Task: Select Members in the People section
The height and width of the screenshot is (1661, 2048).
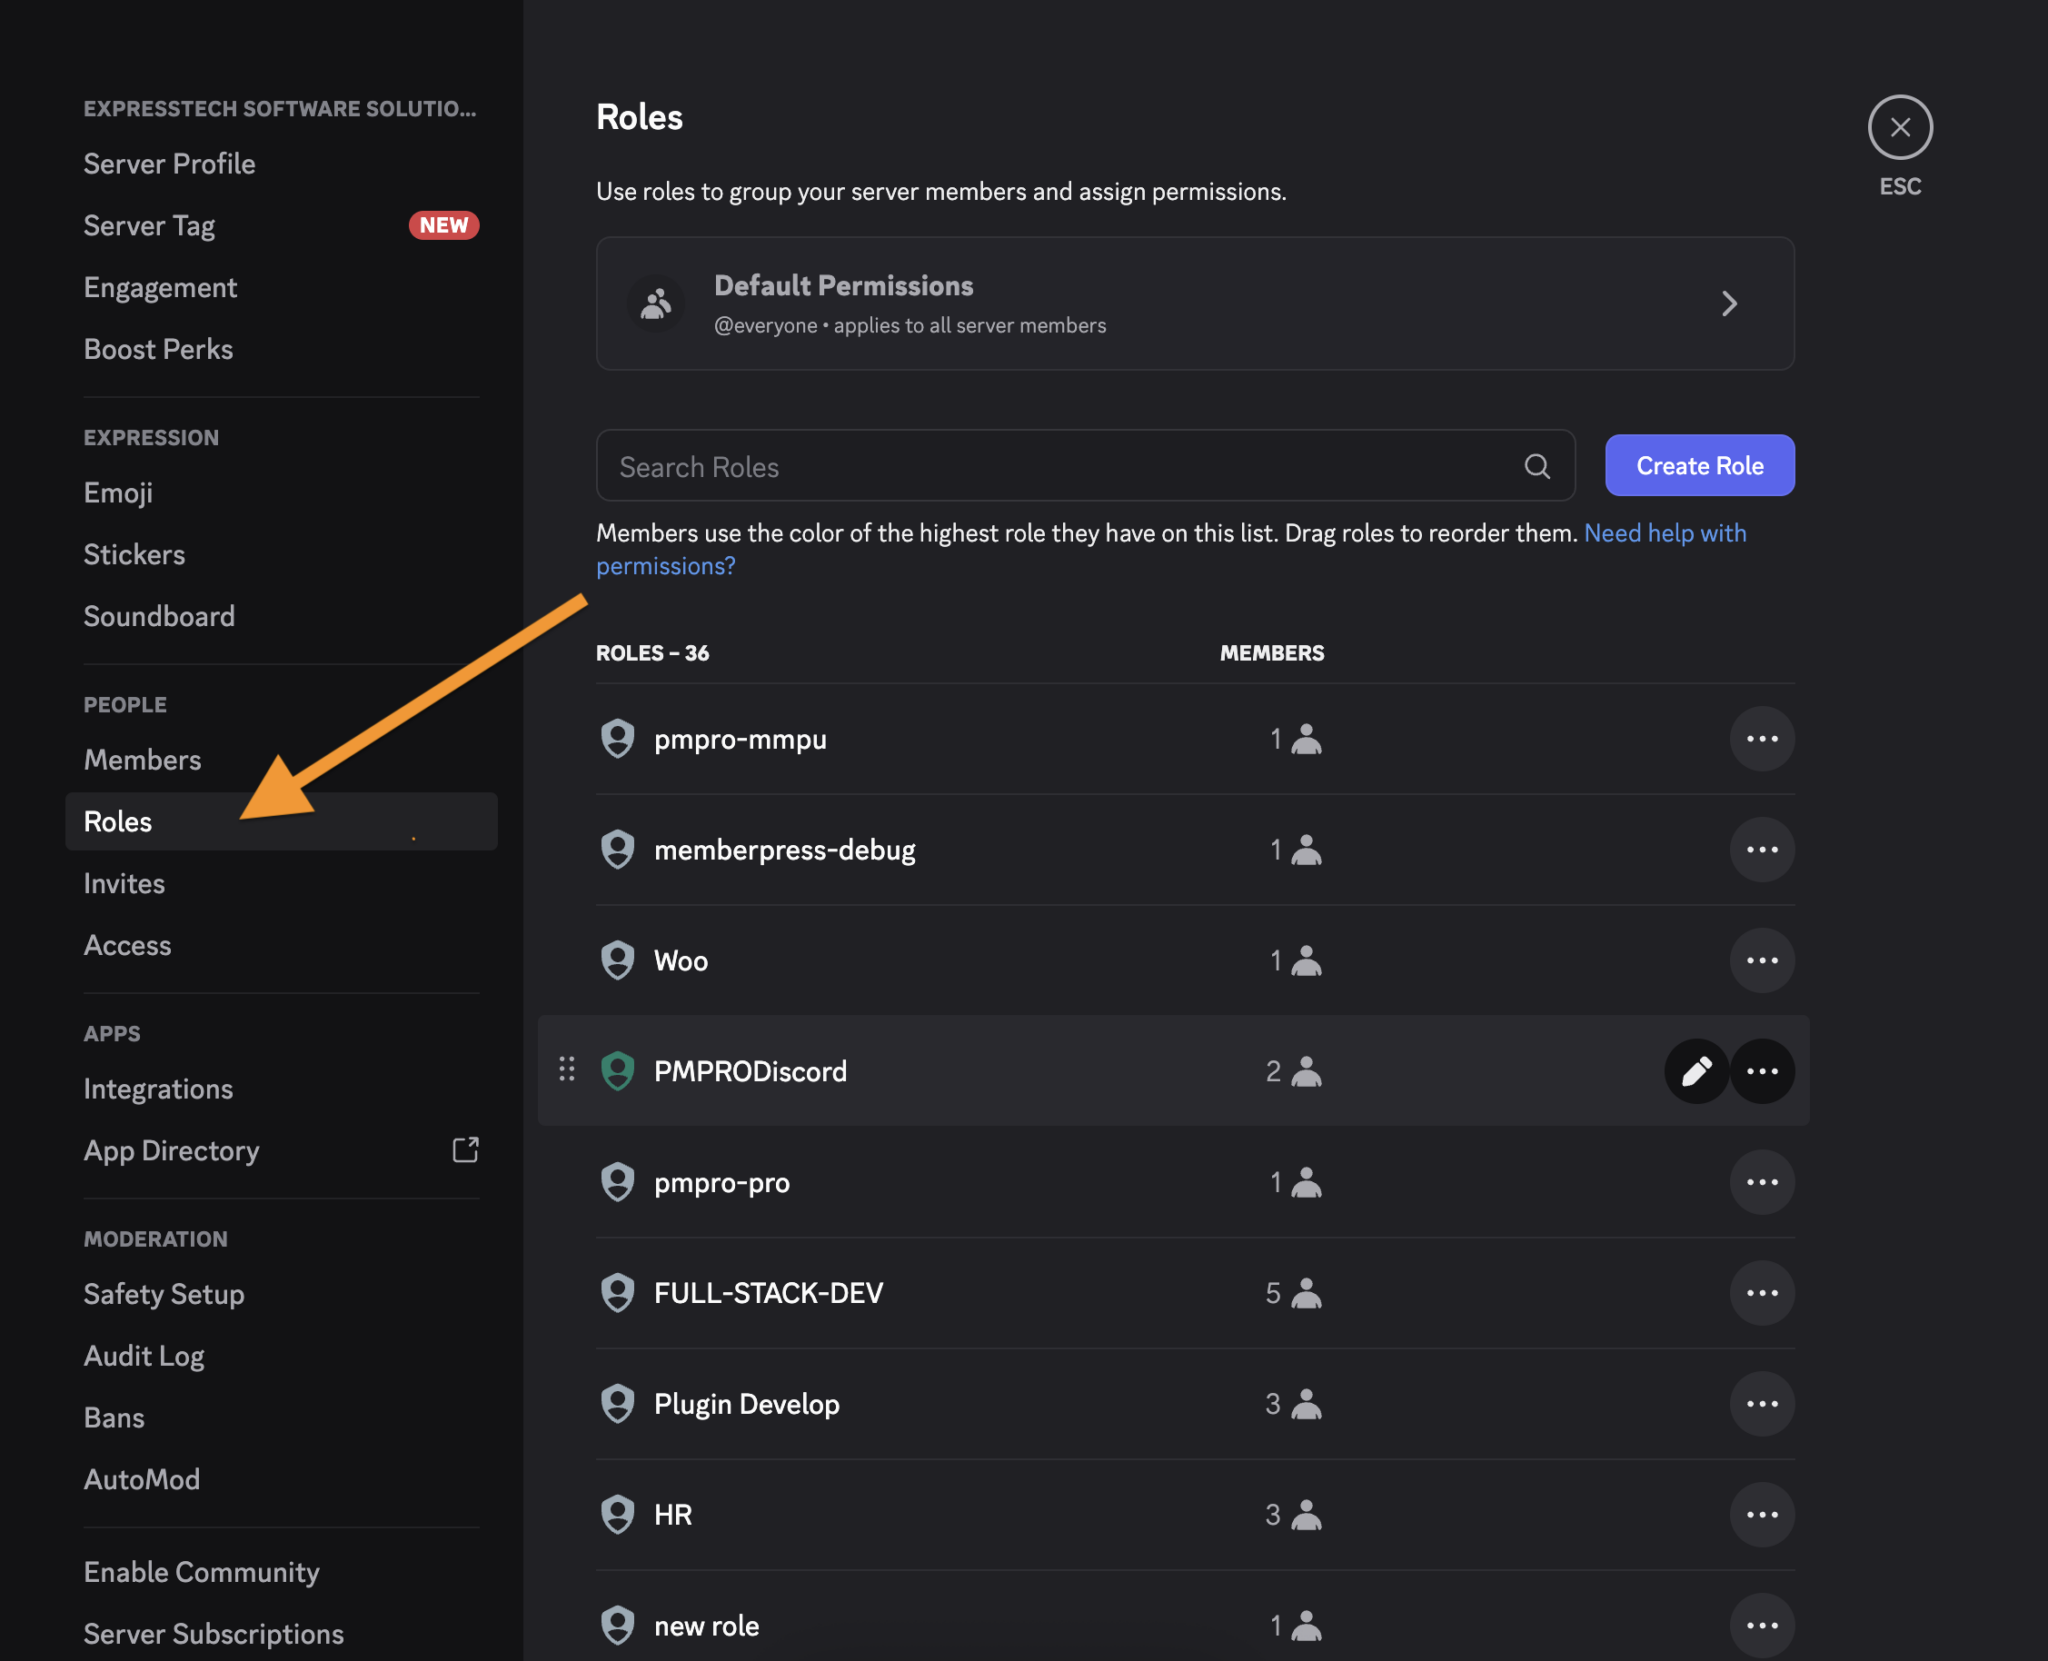Action: (143, 759)
